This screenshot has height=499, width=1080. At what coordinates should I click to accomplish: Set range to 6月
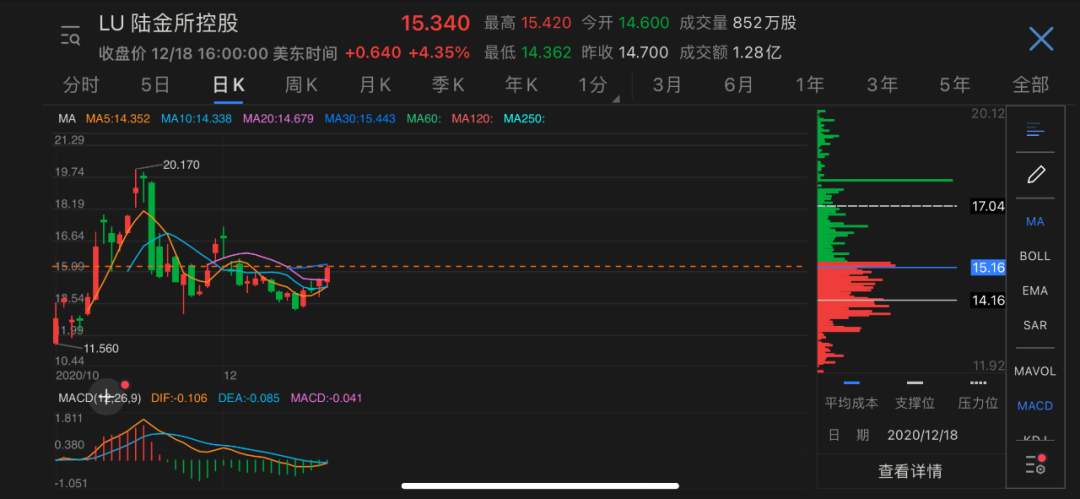click(x=738, y=85)
